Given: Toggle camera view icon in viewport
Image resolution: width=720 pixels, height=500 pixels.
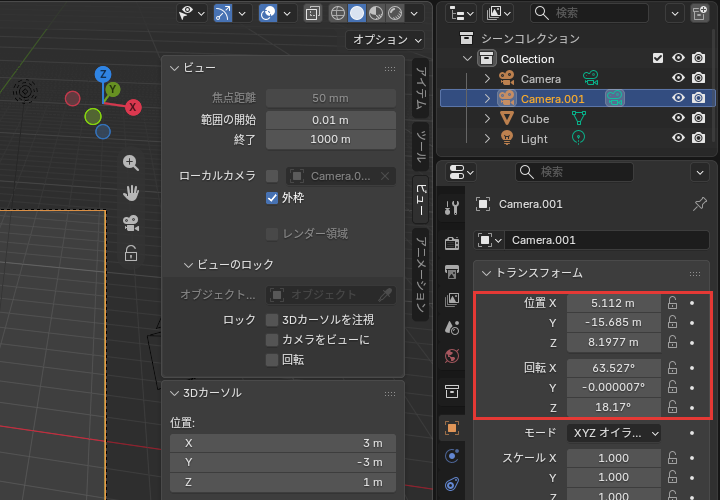Looking at the screenshot, I should 131,223.
